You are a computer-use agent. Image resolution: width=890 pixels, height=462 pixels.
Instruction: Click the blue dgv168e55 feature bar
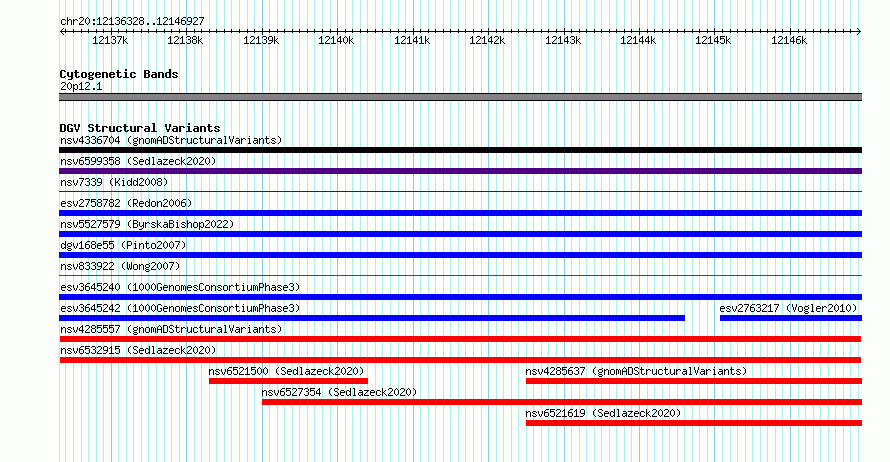click(460, 255)
